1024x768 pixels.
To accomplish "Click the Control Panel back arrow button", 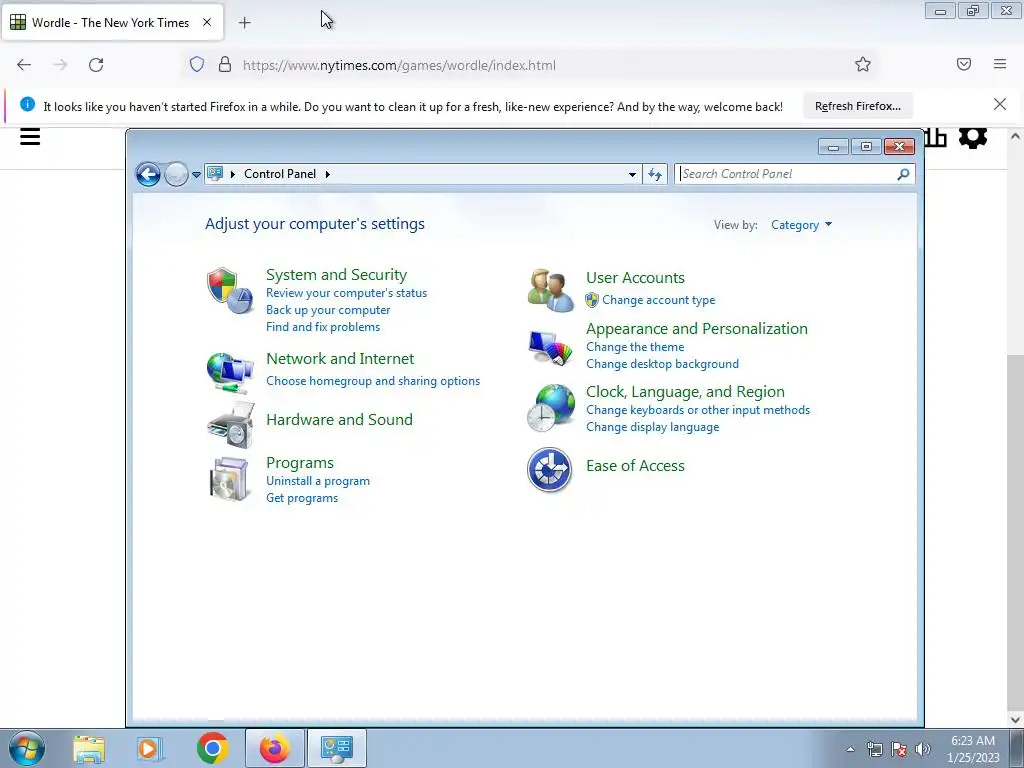I will [148, 174].
